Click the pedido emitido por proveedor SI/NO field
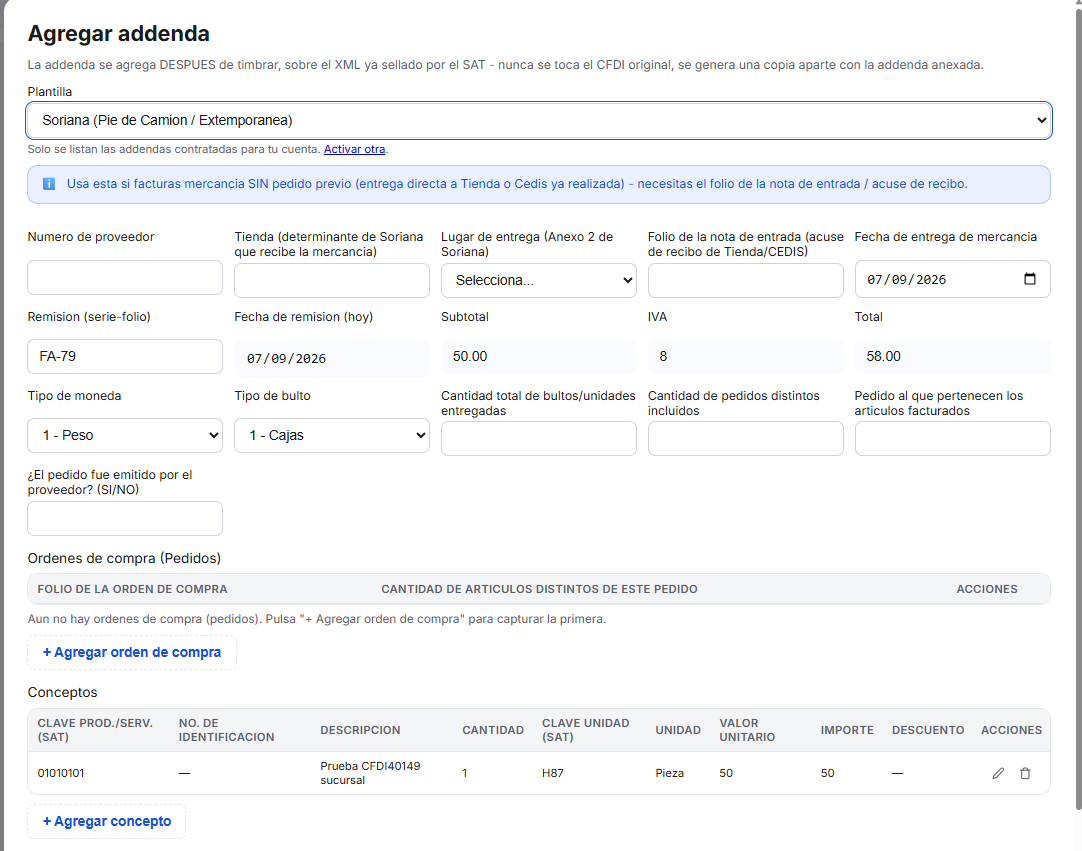 click(125, 518)
